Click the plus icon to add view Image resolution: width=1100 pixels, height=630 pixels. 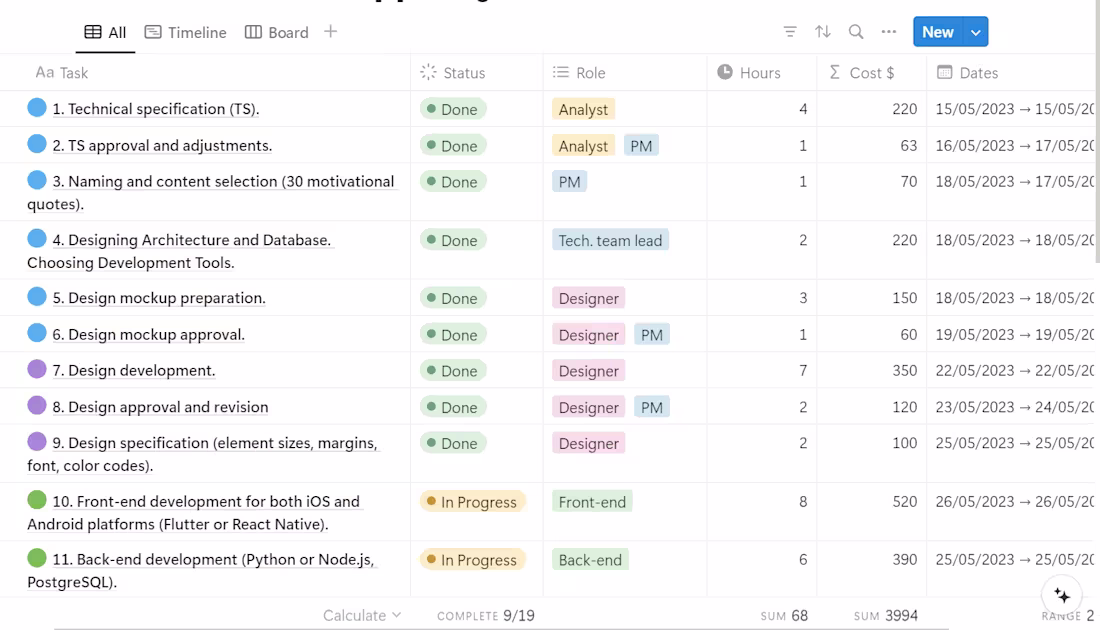click(331, 32)
